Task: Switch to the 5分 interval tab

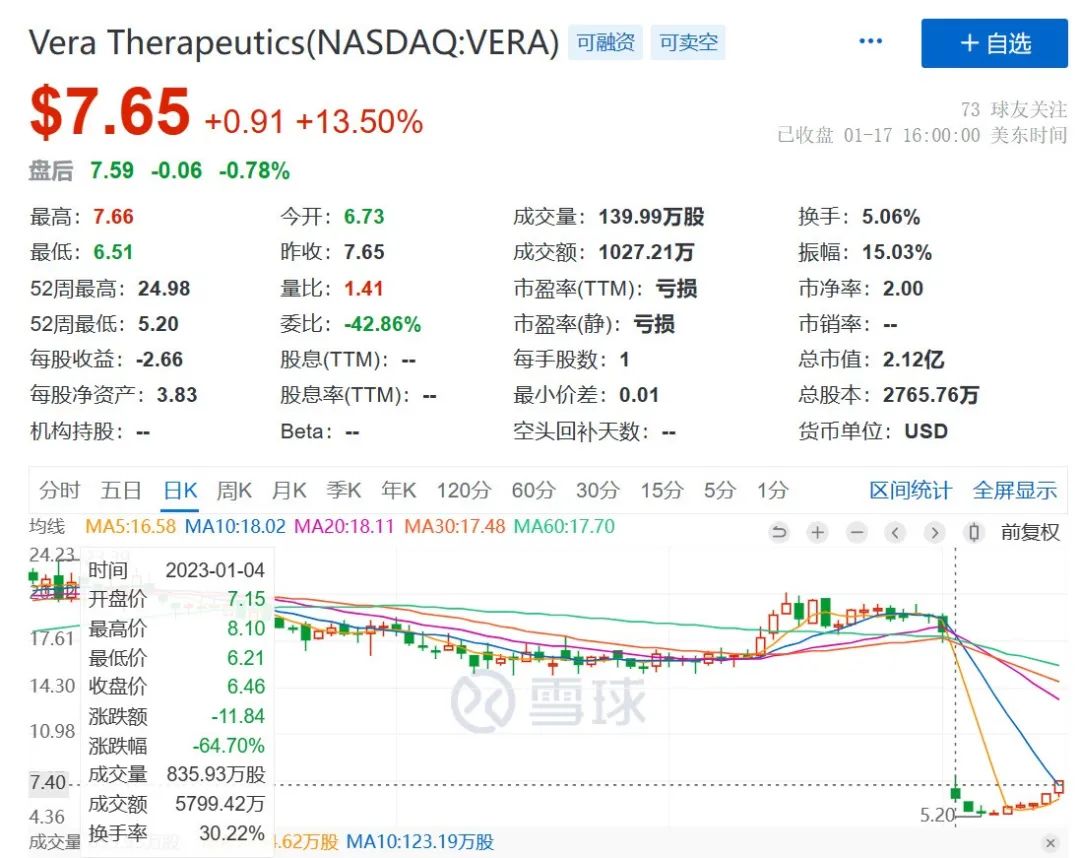Action: tap(720, 490)
